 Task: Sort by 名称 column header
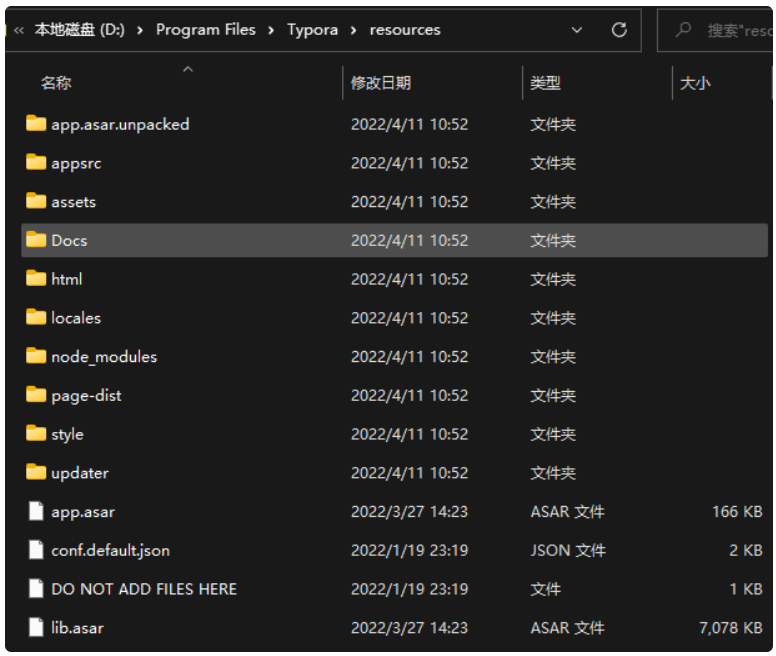point(56,83)
